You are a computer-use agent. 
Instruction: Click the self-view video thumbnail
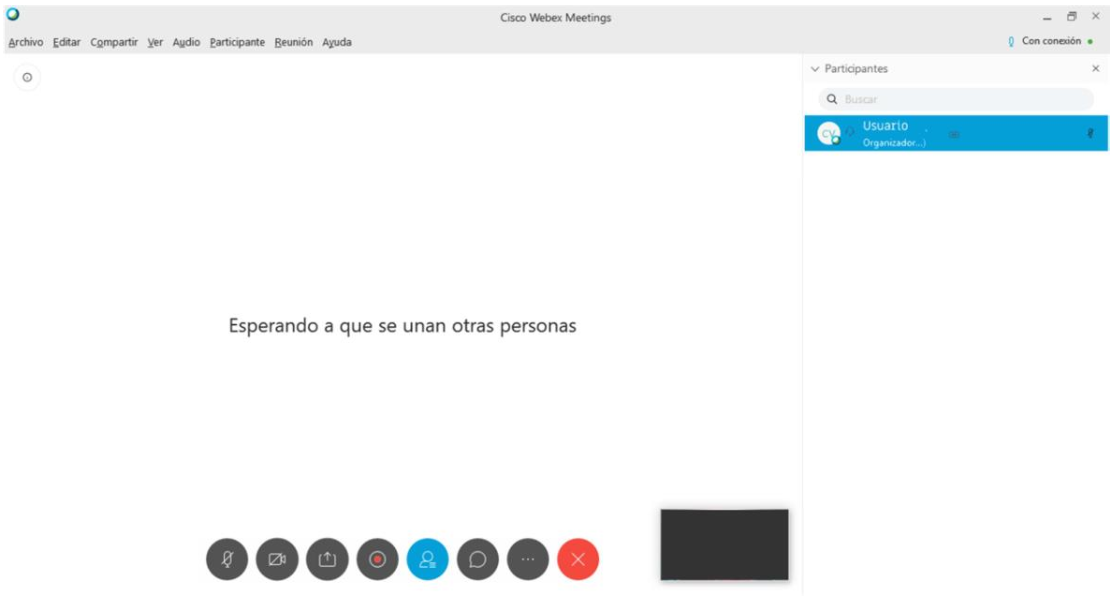tap(724, 544)
